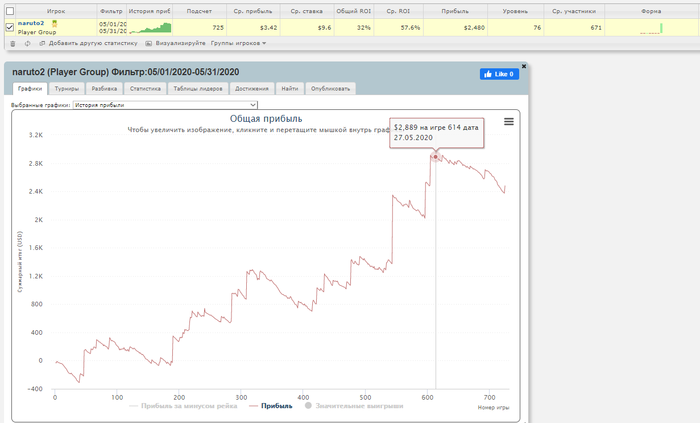Sort by the Подсчет column header
Screen dimensions: 700x423
(x=199, y=11)
